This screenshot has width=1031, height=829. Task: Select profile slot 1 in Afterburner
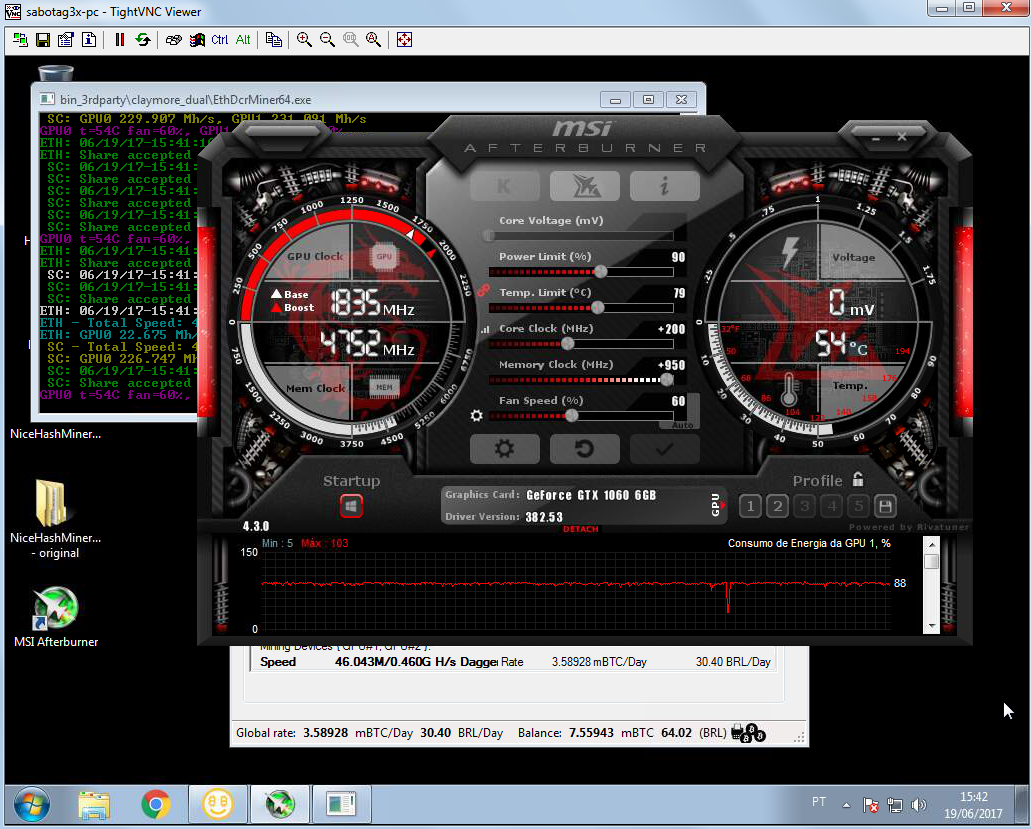tap(750, 506)
